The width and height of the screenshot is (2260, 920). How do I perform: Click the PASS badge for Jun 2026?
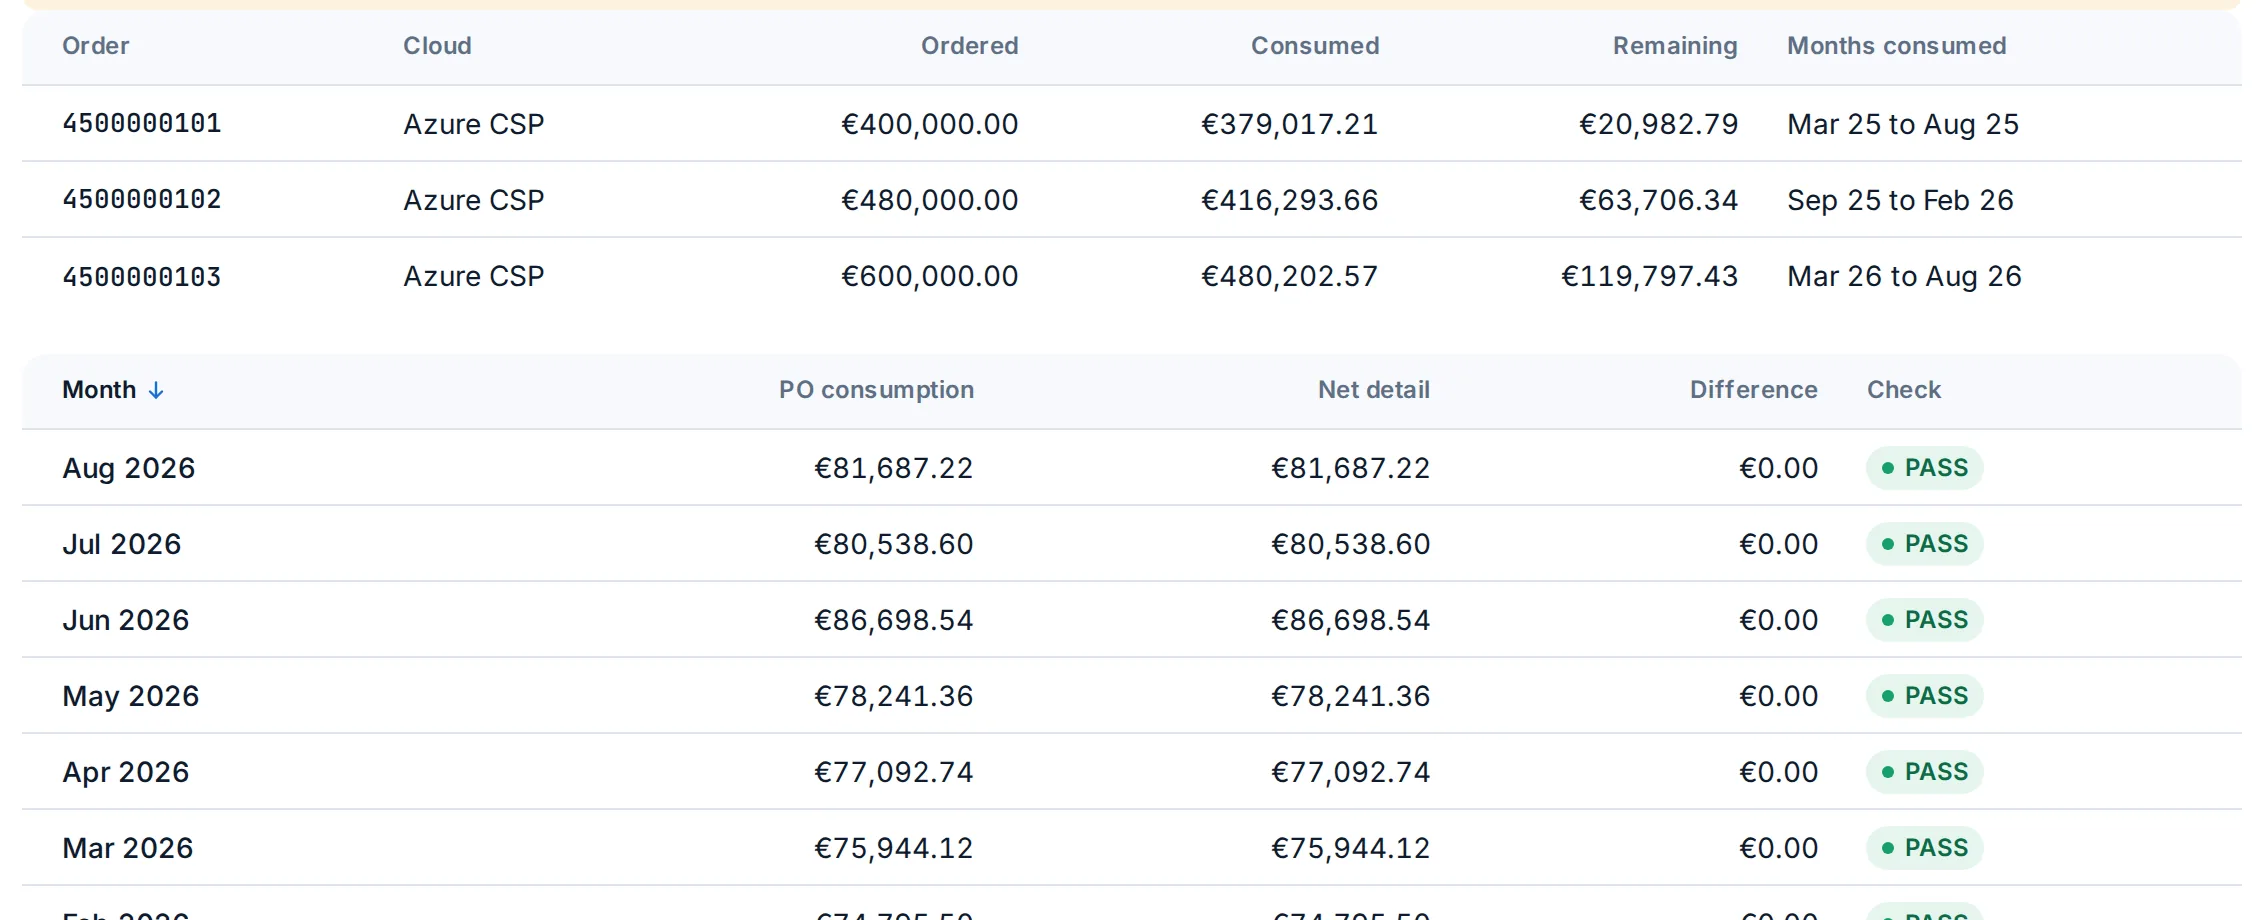pos(1924,620)
